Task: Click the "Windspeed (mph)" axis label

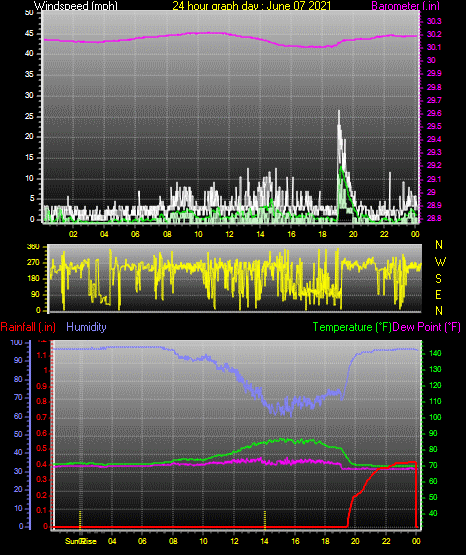Action: [75, 5]
